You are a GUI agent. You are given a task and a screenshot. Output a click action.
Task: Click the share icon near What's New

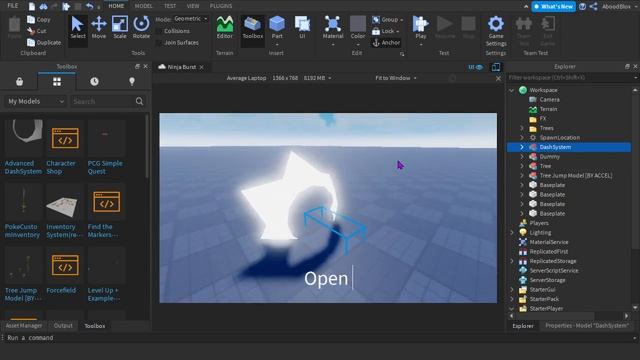(593, 6)
